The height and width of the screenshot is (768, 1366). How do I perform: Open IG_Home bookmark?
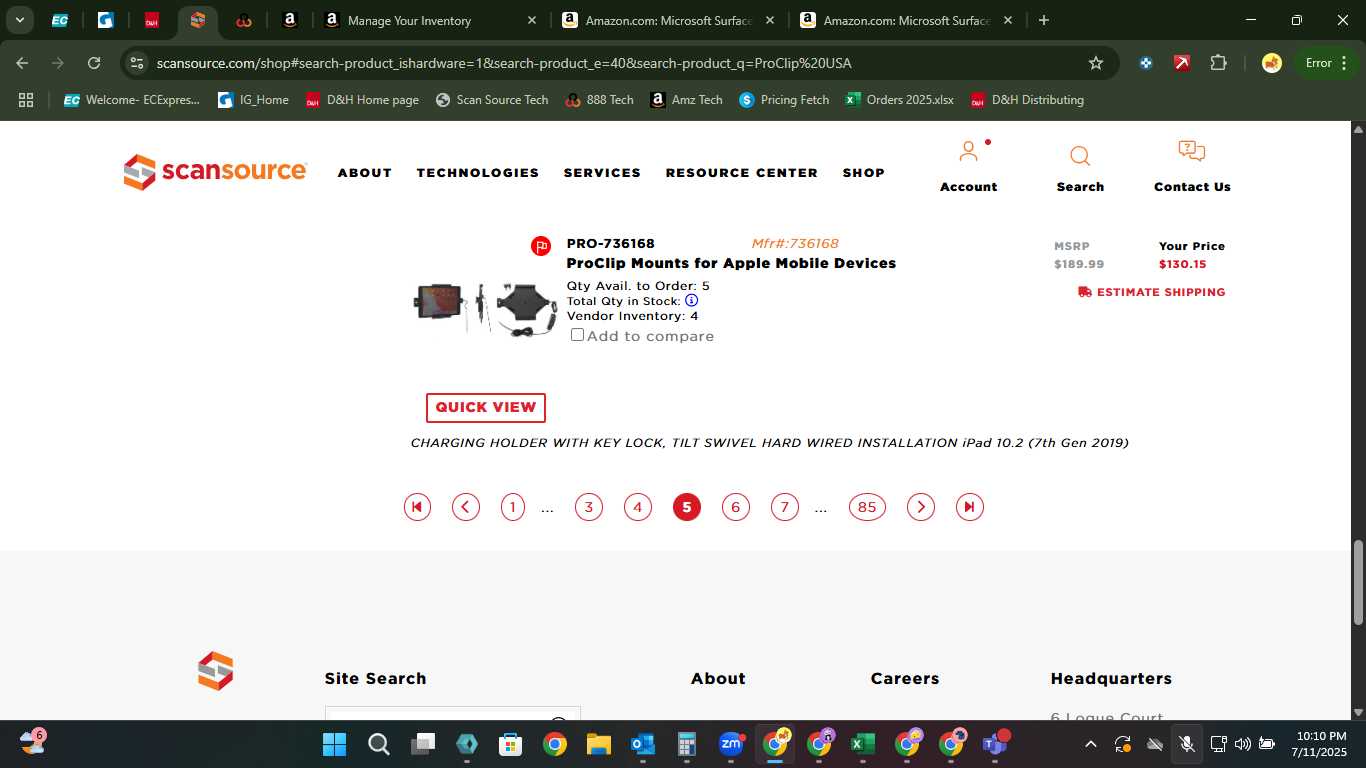253,100
